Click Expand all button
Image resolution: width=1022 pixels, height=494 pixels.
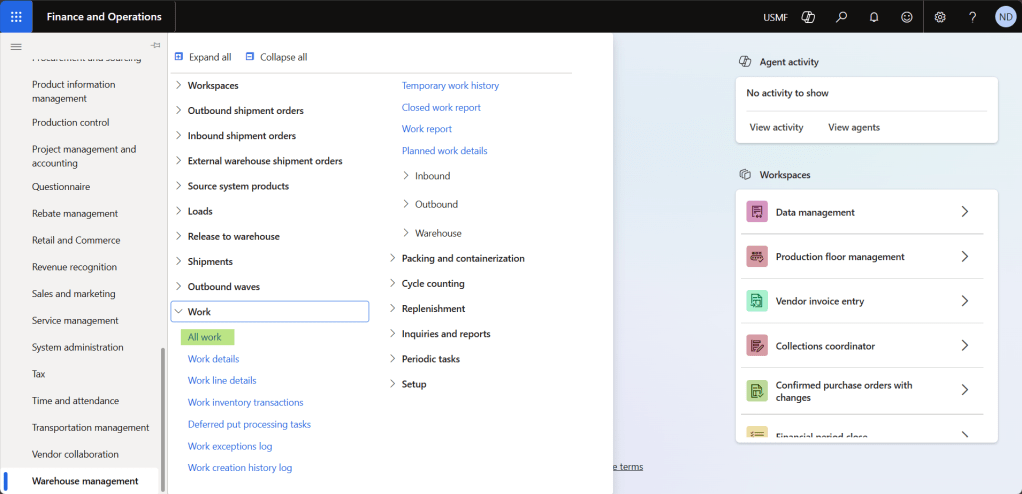[203, 57]
